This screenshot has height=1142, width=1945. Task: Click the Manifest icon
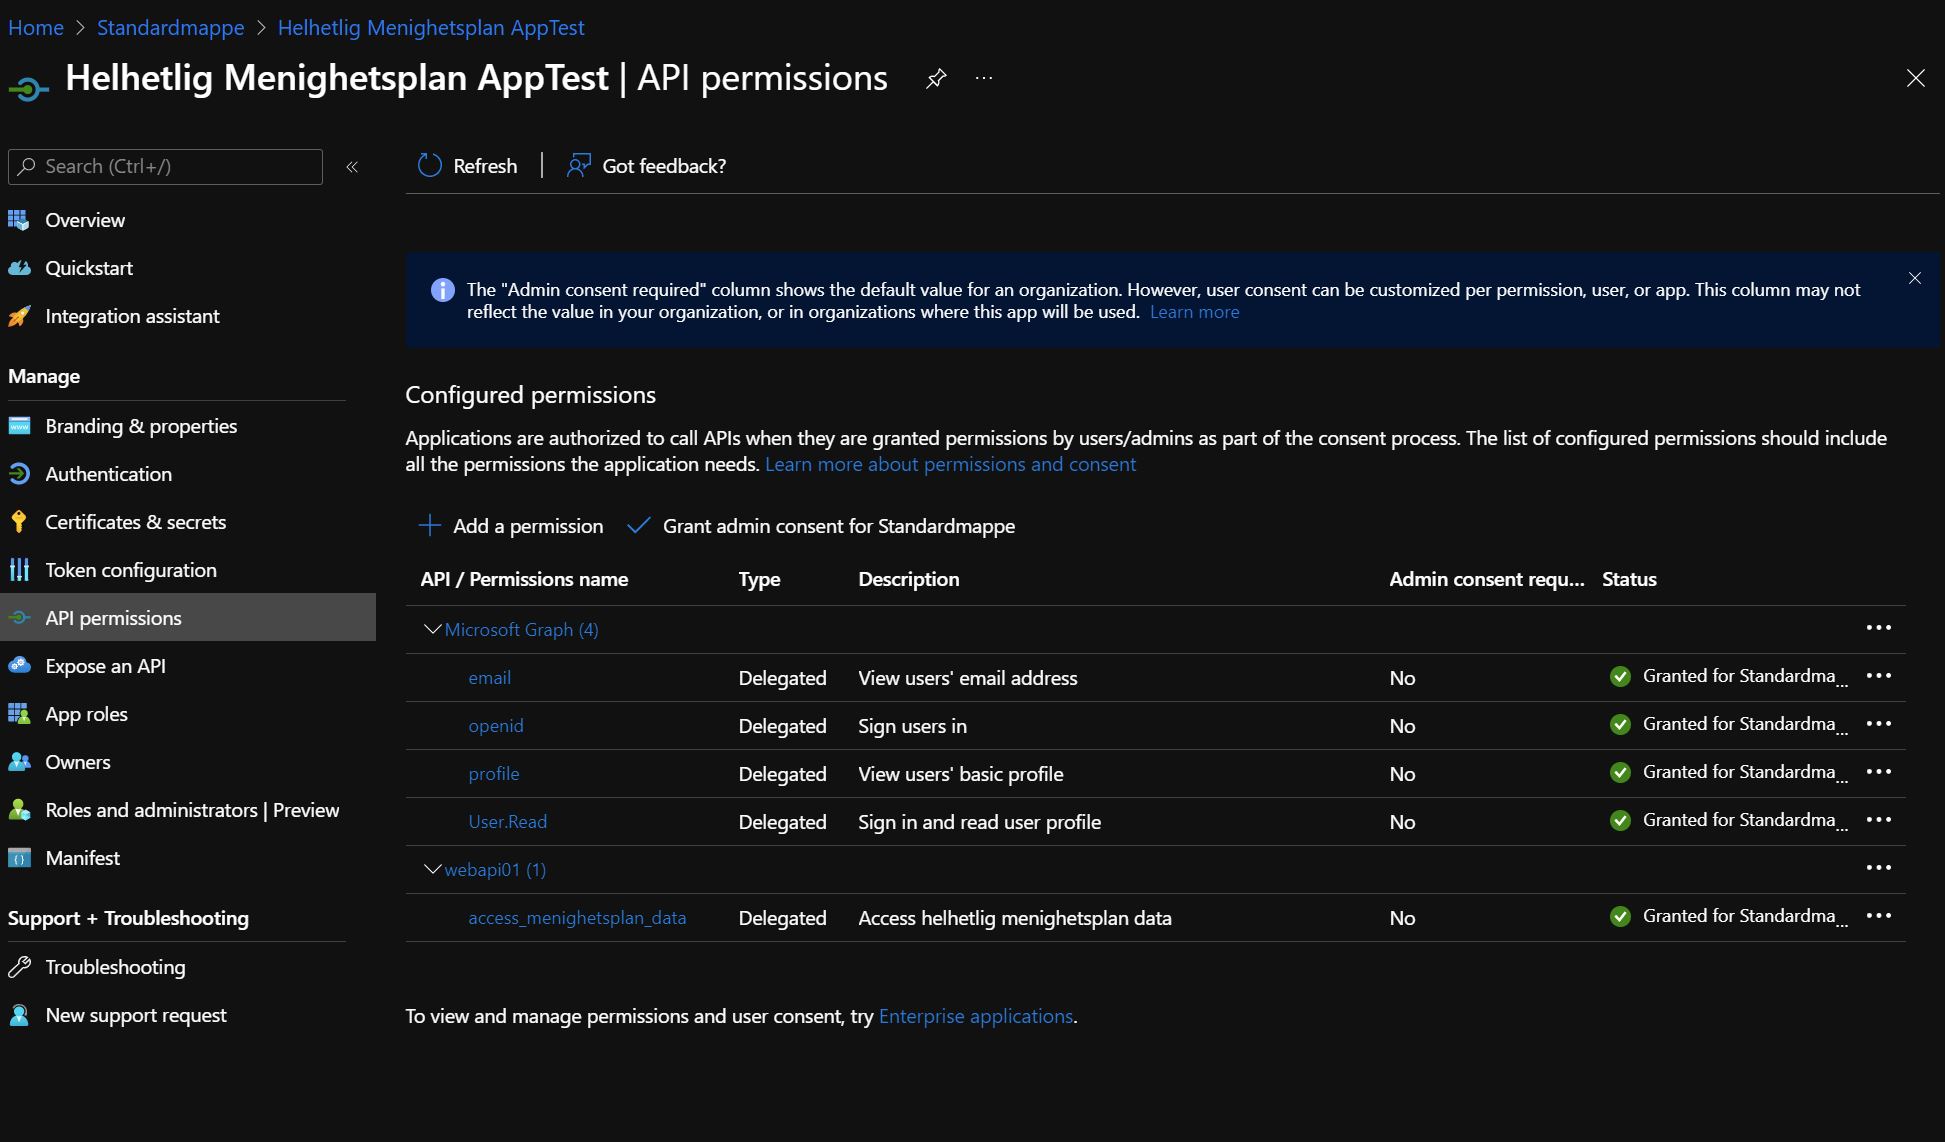[x=19, y=857]
